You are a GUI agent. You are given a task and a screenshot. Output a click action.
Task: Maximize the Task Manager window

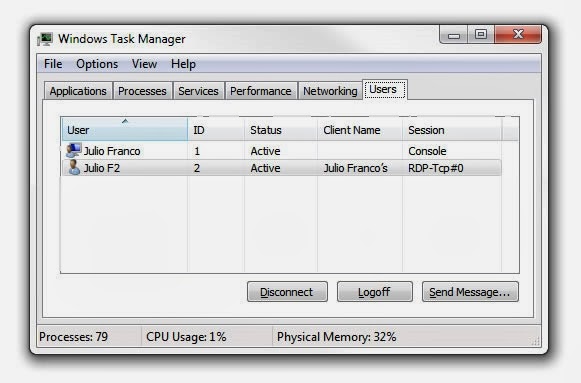(481, 34)
